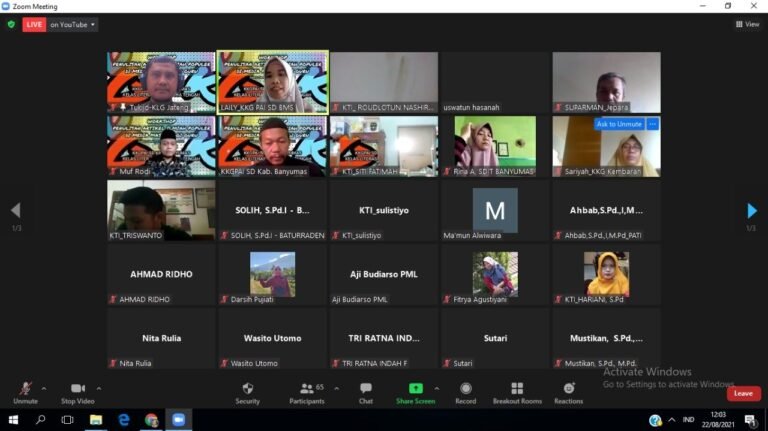Click the SOLIH, S.Pd.I - BATURRADEN tile
The image size is (768, 431).
click(x=273, y=211)
